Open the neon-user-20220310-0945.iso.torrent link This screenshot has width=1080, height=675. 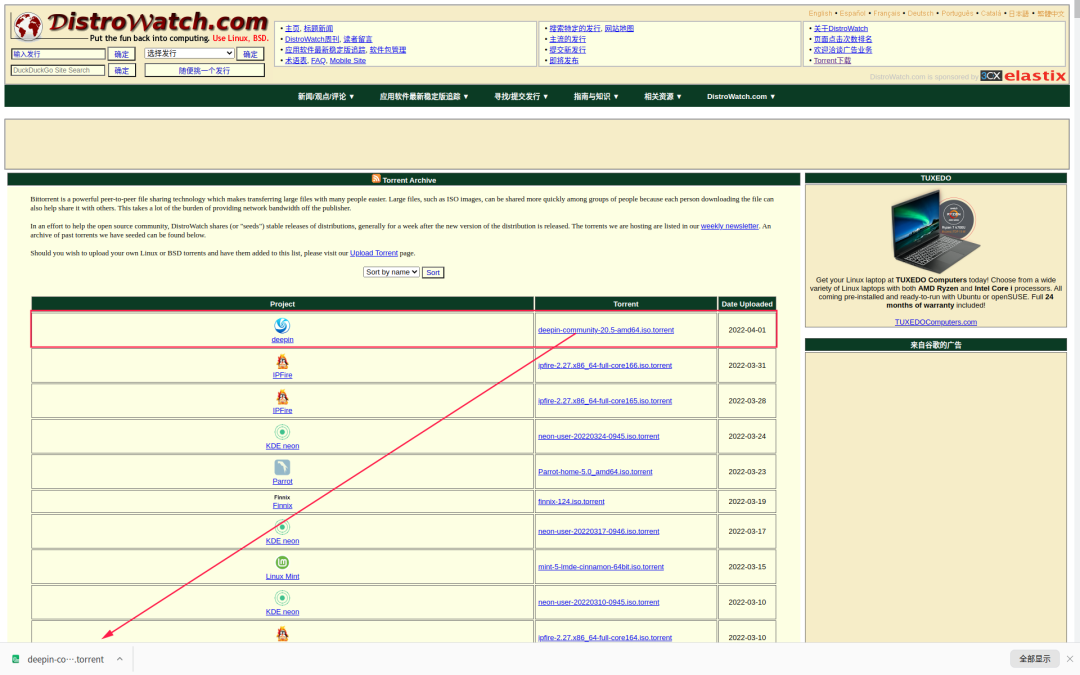[599, 602]
